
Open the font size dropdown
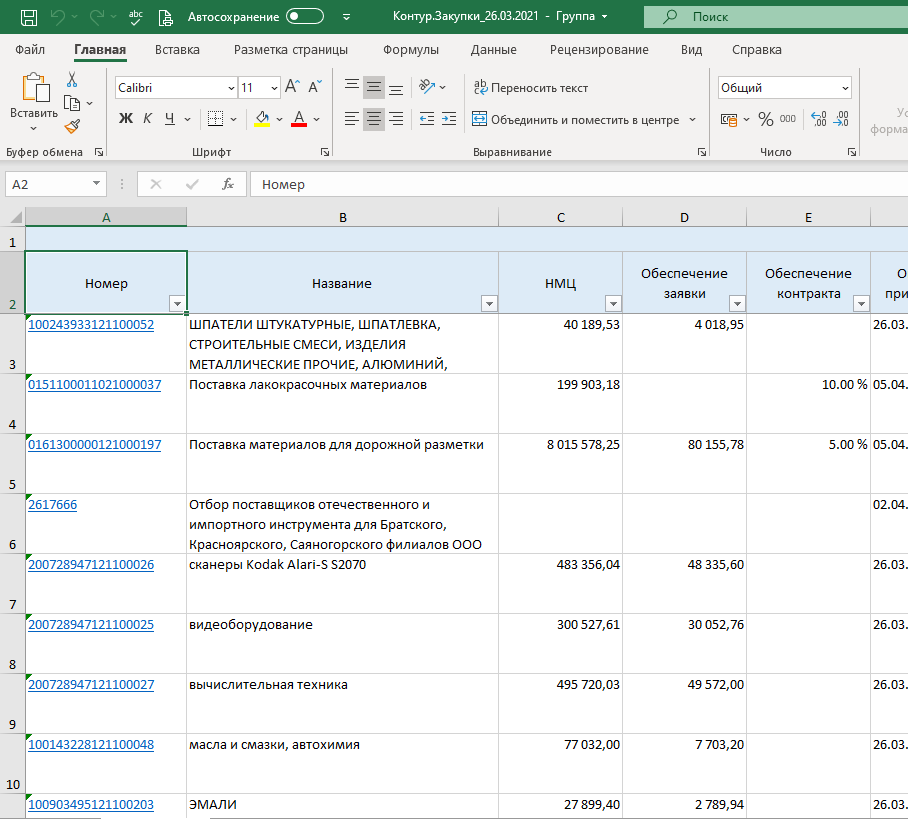[x=274, y=88]
